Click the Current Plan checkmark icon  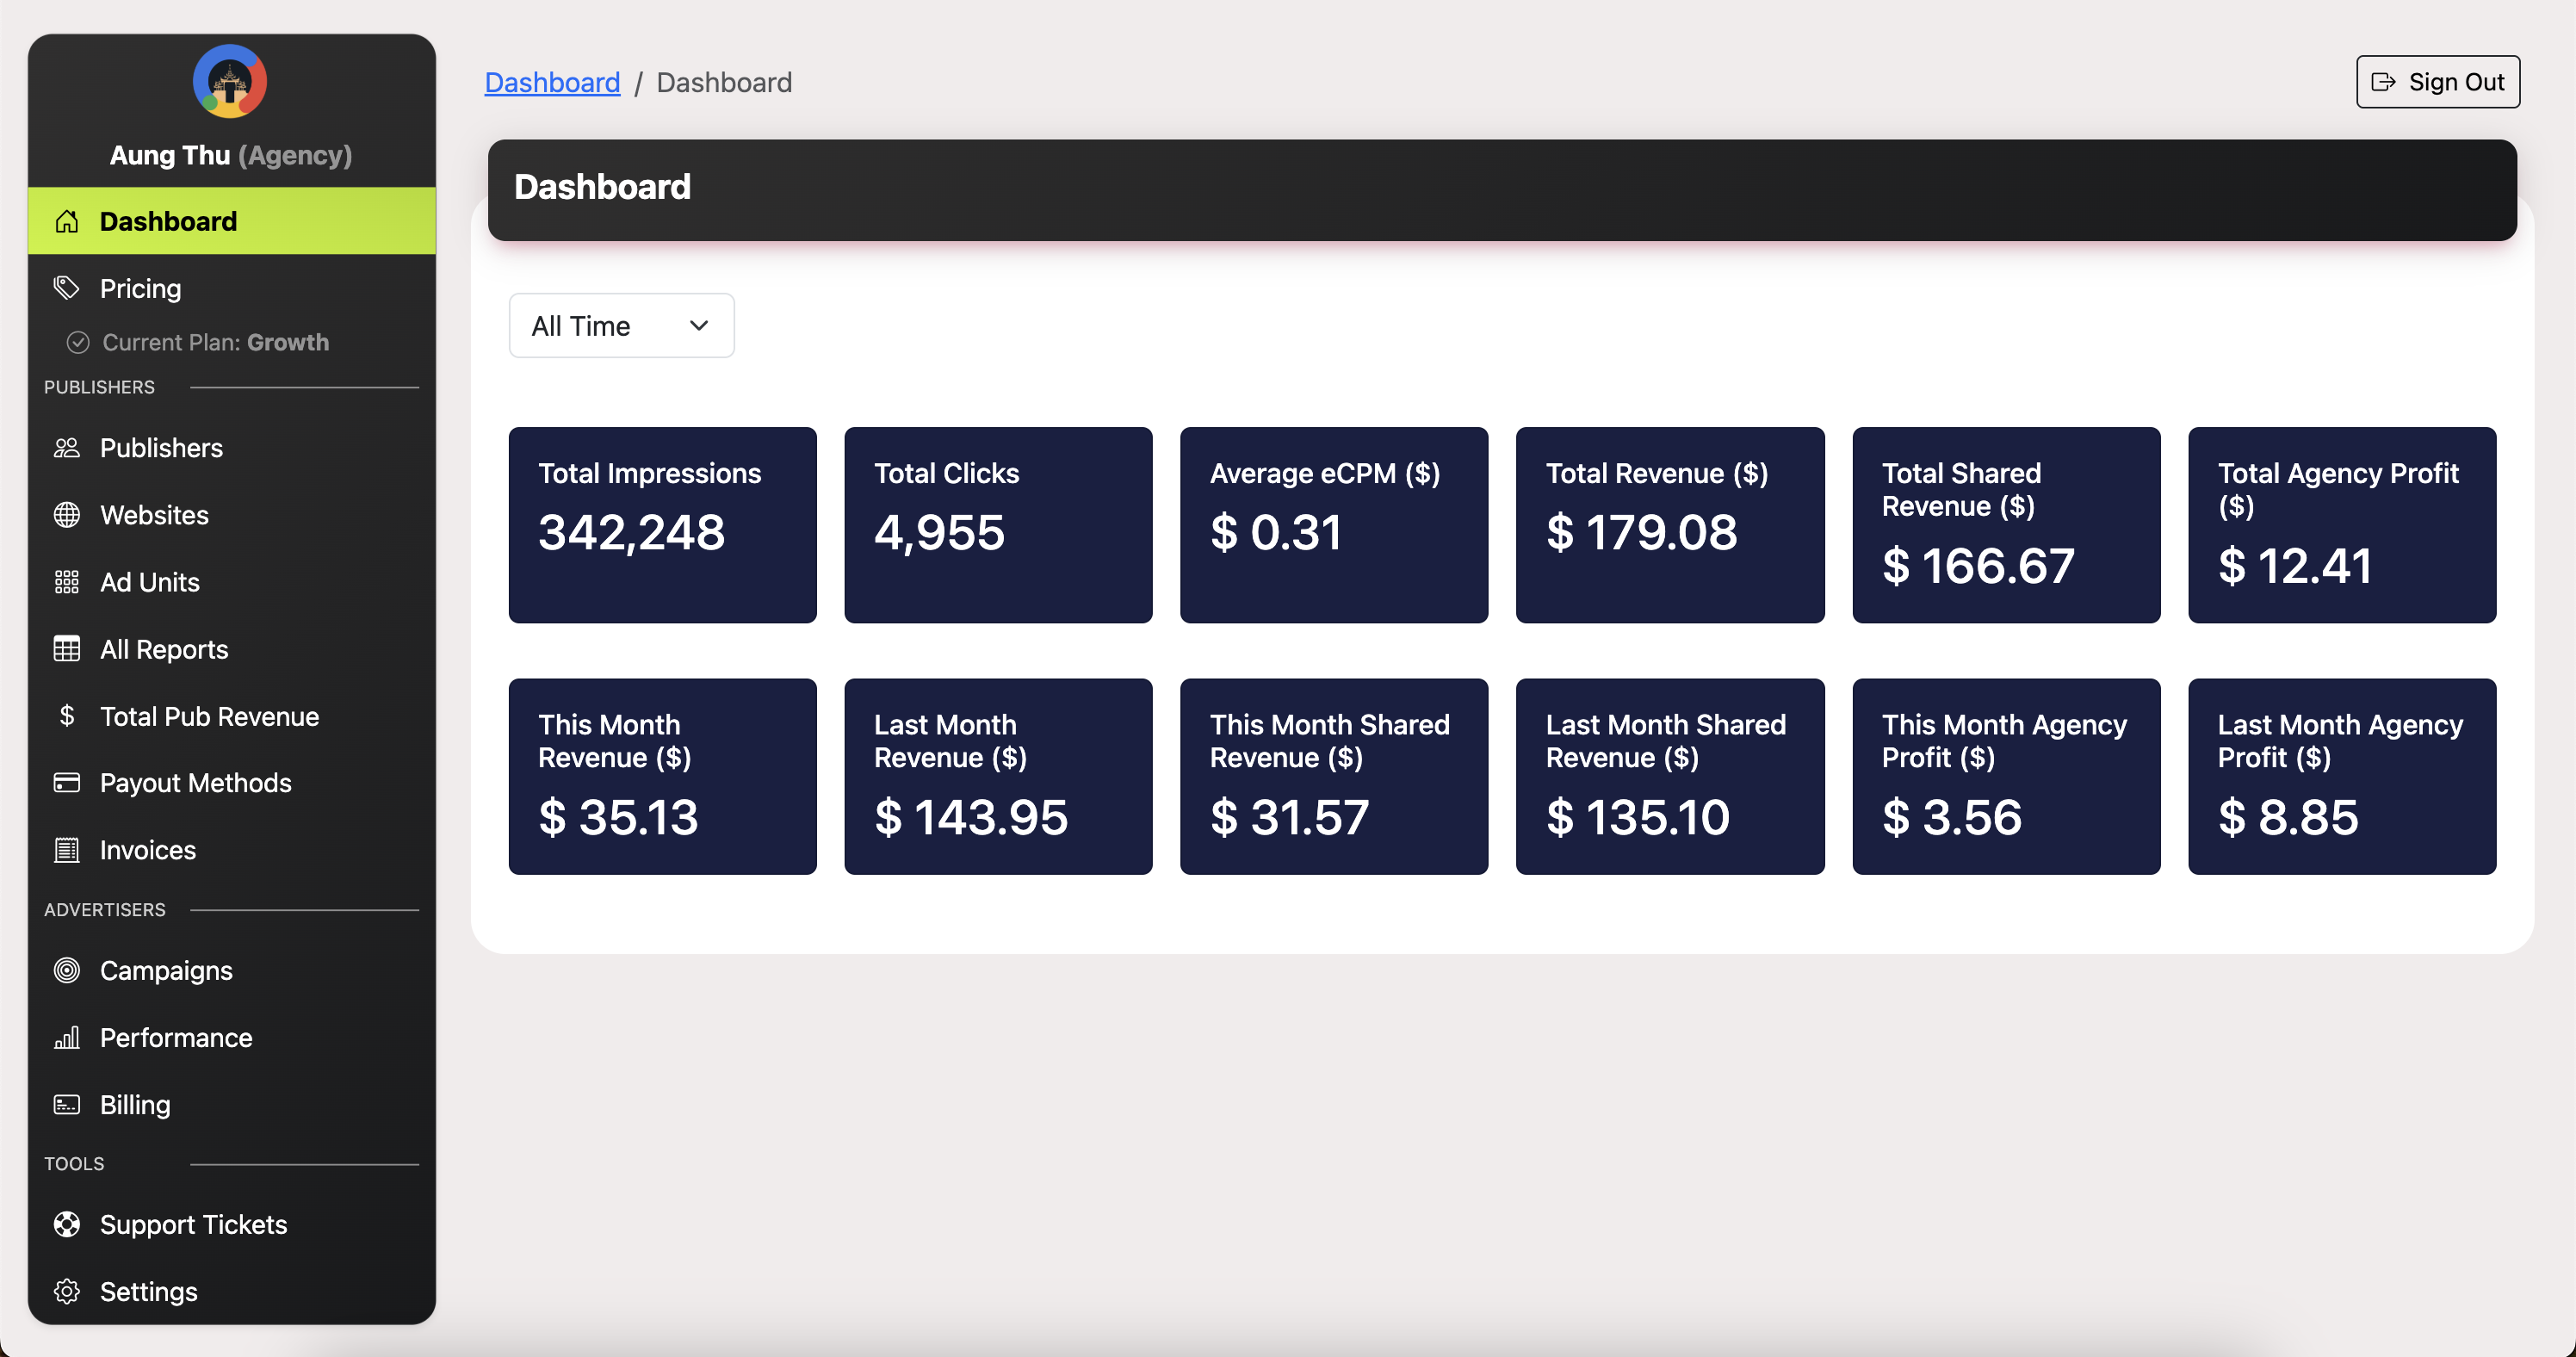tap(78, 342)
